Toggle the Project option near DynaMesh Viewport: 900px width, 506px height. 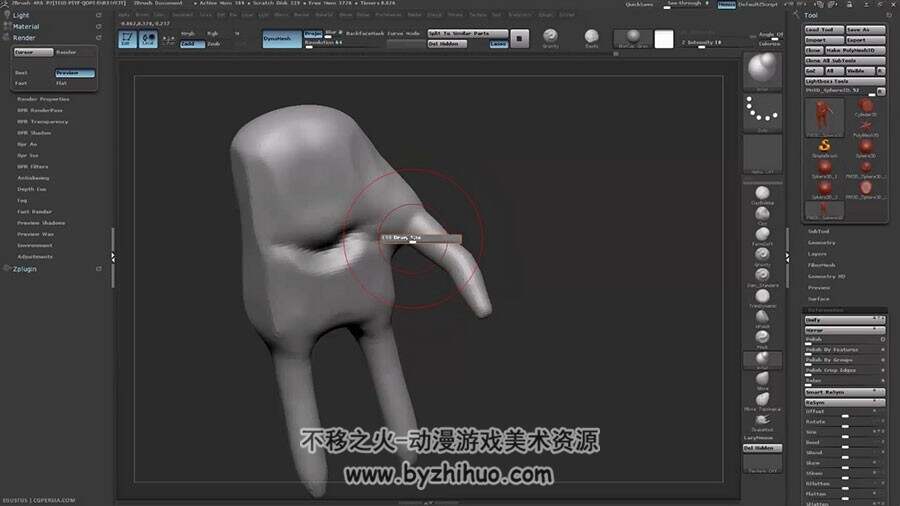coord(313,33)
